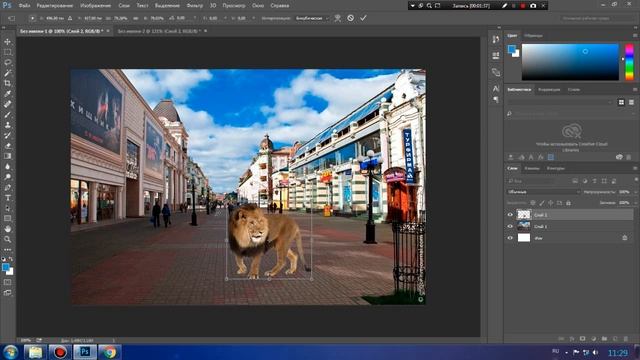The image size is (640, 360).
Task: Select the Path Selection tool
Action: 7,208
